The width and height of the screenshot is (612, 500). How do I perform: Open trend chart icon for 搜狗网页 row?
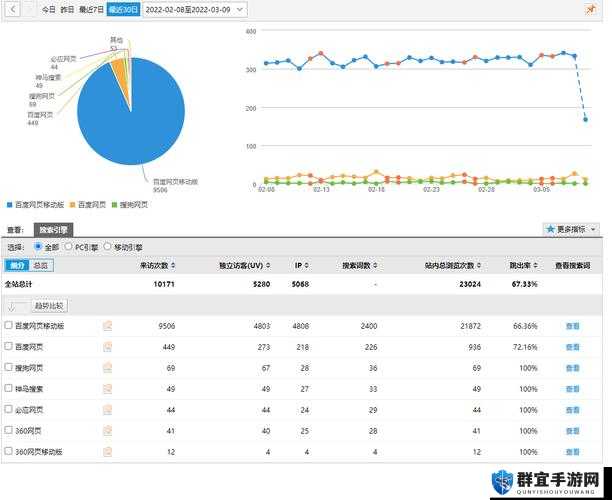point(107,368)
